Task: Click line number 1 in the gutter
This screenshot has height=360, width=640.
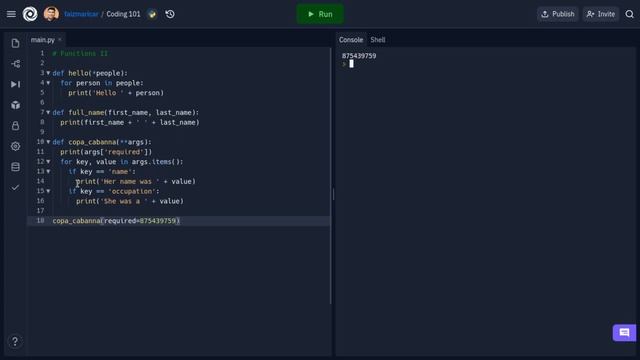Action: click(x=42, y=53)
